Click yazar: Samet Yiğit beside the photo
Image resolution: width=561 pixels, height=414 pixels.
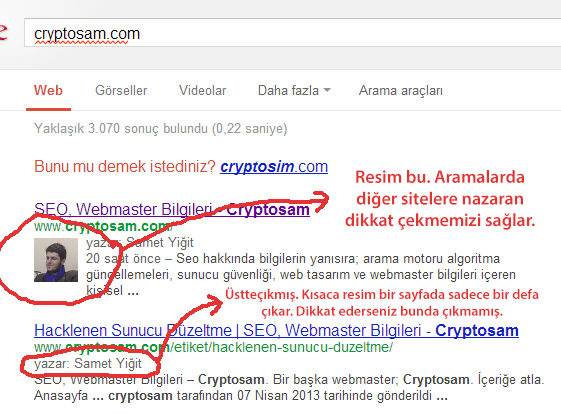(x=140, y=243)
